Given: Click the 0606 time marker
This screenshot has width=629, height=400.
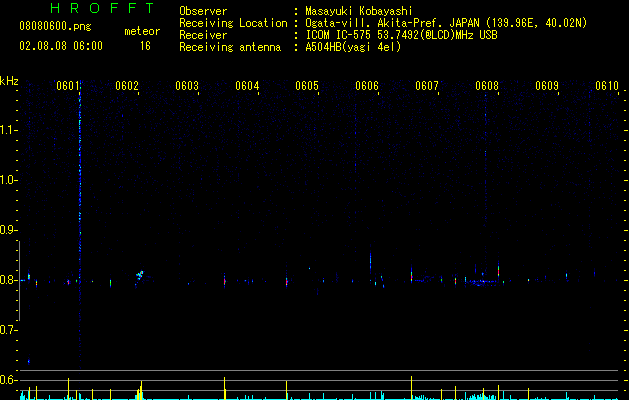Looking at the screenshot, I should pos(367,86).
